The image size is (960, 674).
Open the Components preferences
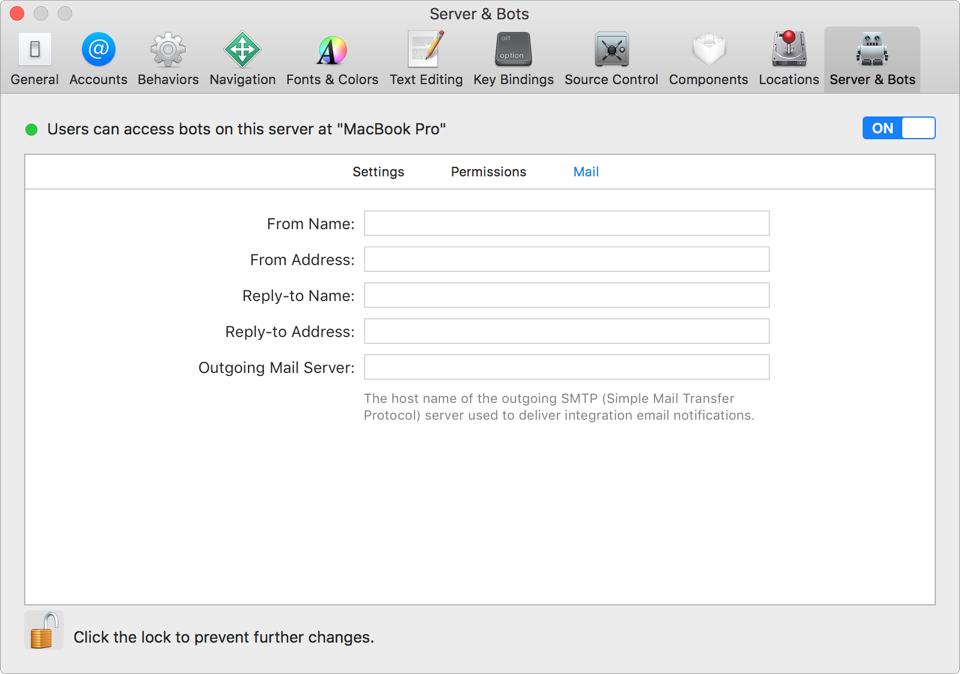point(708,57)
